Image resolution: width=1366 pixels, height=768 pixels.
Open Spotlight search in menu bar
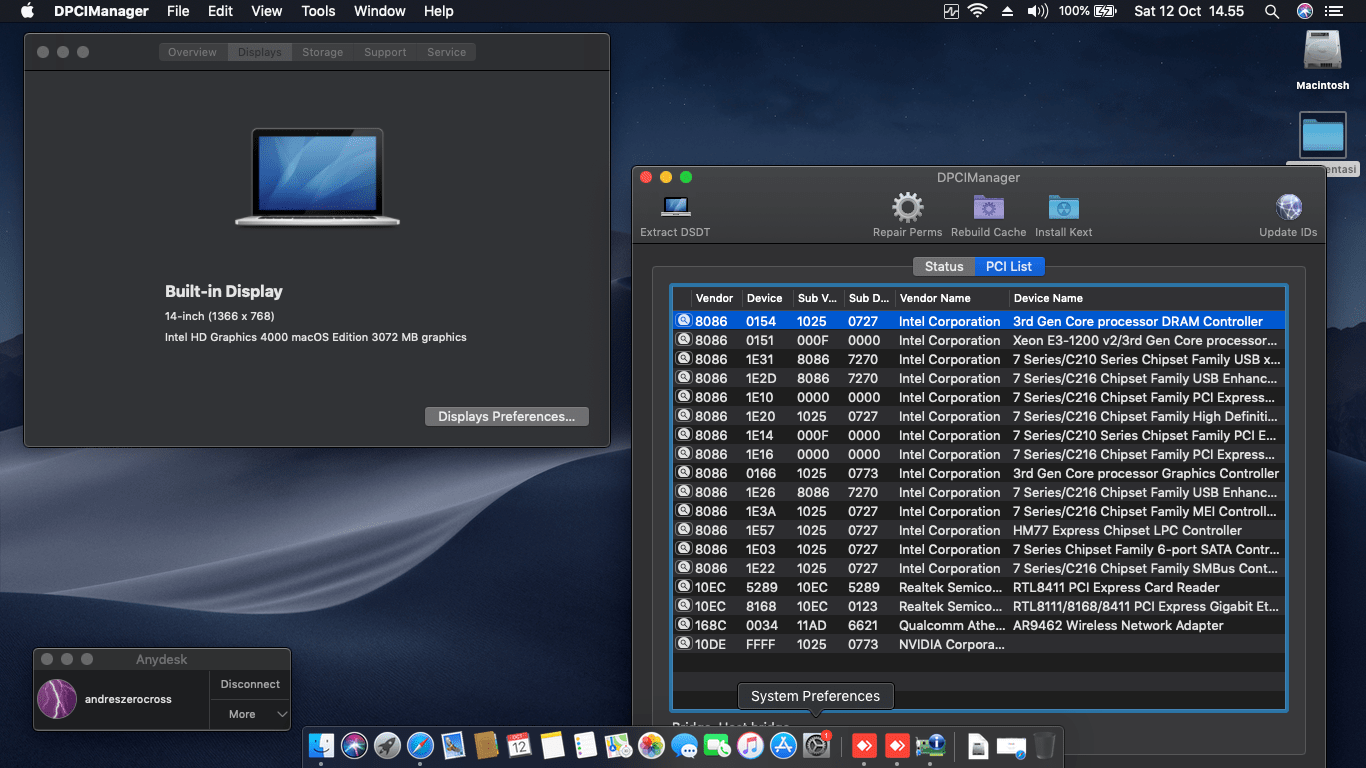coord(1271,11)
